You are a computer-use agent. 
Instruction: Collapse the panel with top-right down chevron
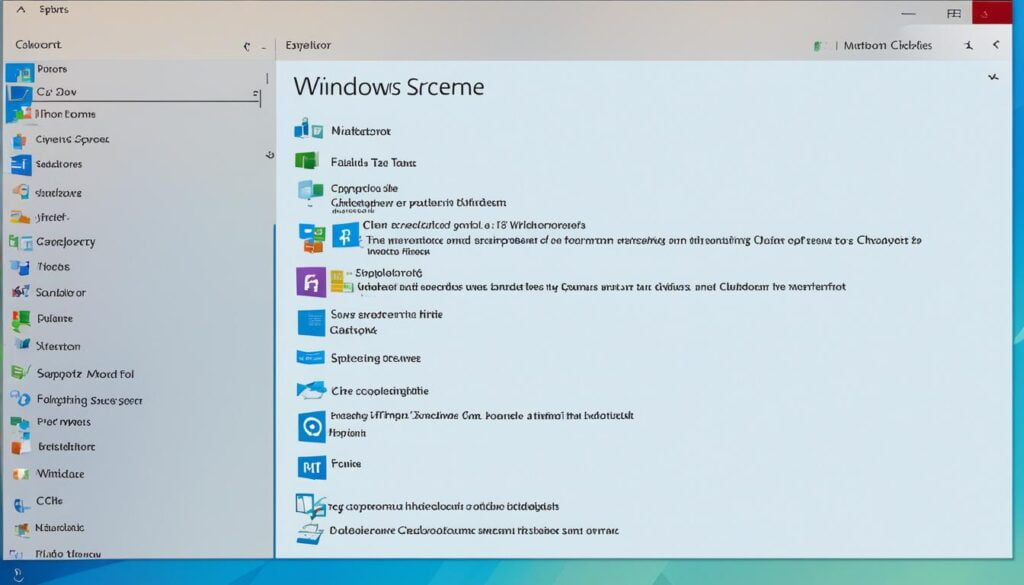993,77
